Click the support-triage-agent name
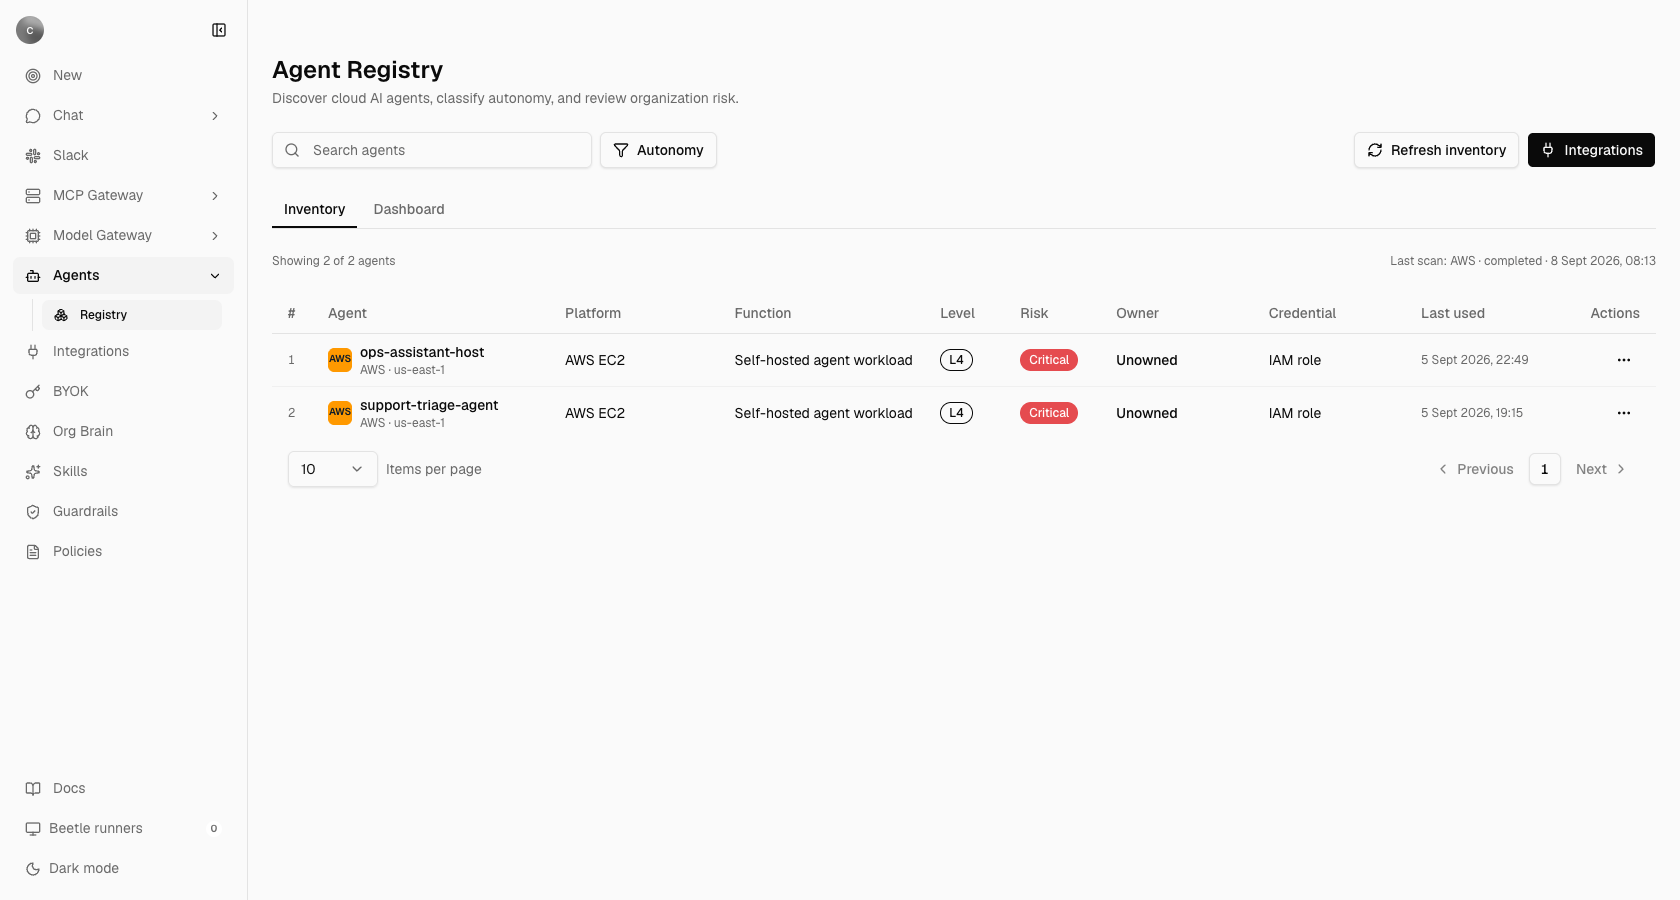Image resolution: width=1680 pixels, height=900 pixels. pos(429,405)
